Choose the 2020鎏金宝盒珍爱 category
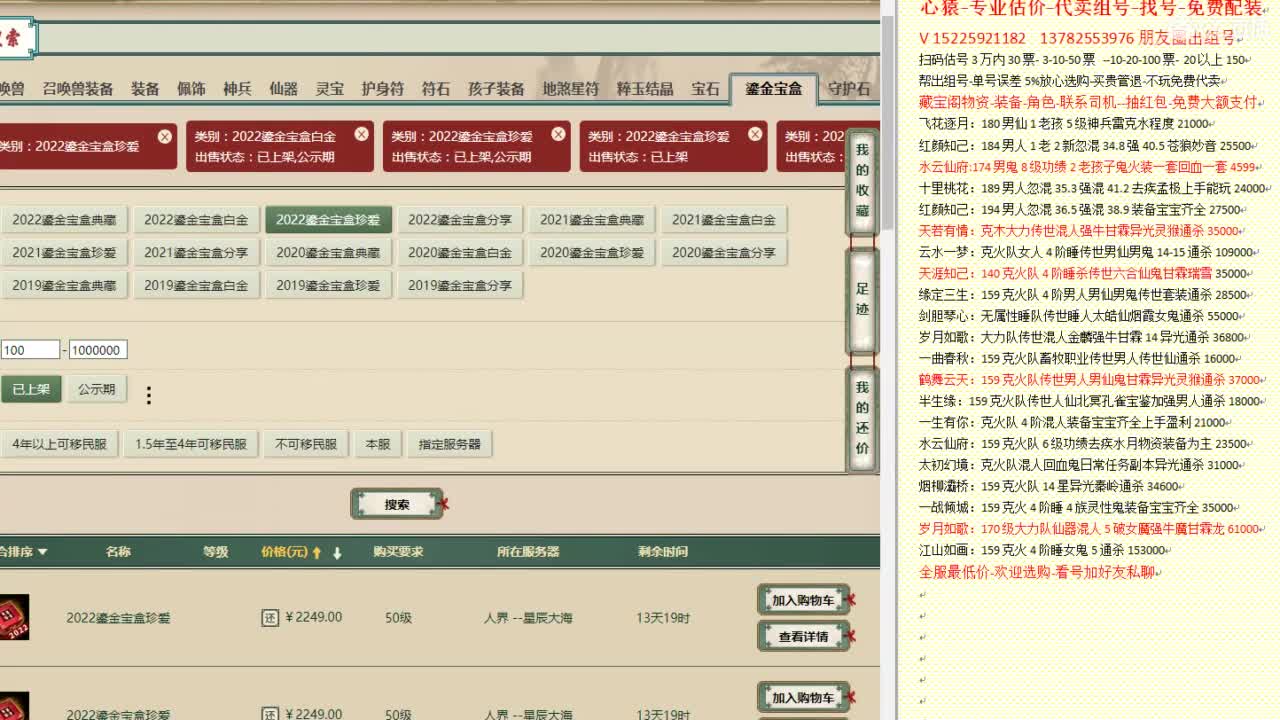Viewport: 1280px width, 720px height. (592, 252)
